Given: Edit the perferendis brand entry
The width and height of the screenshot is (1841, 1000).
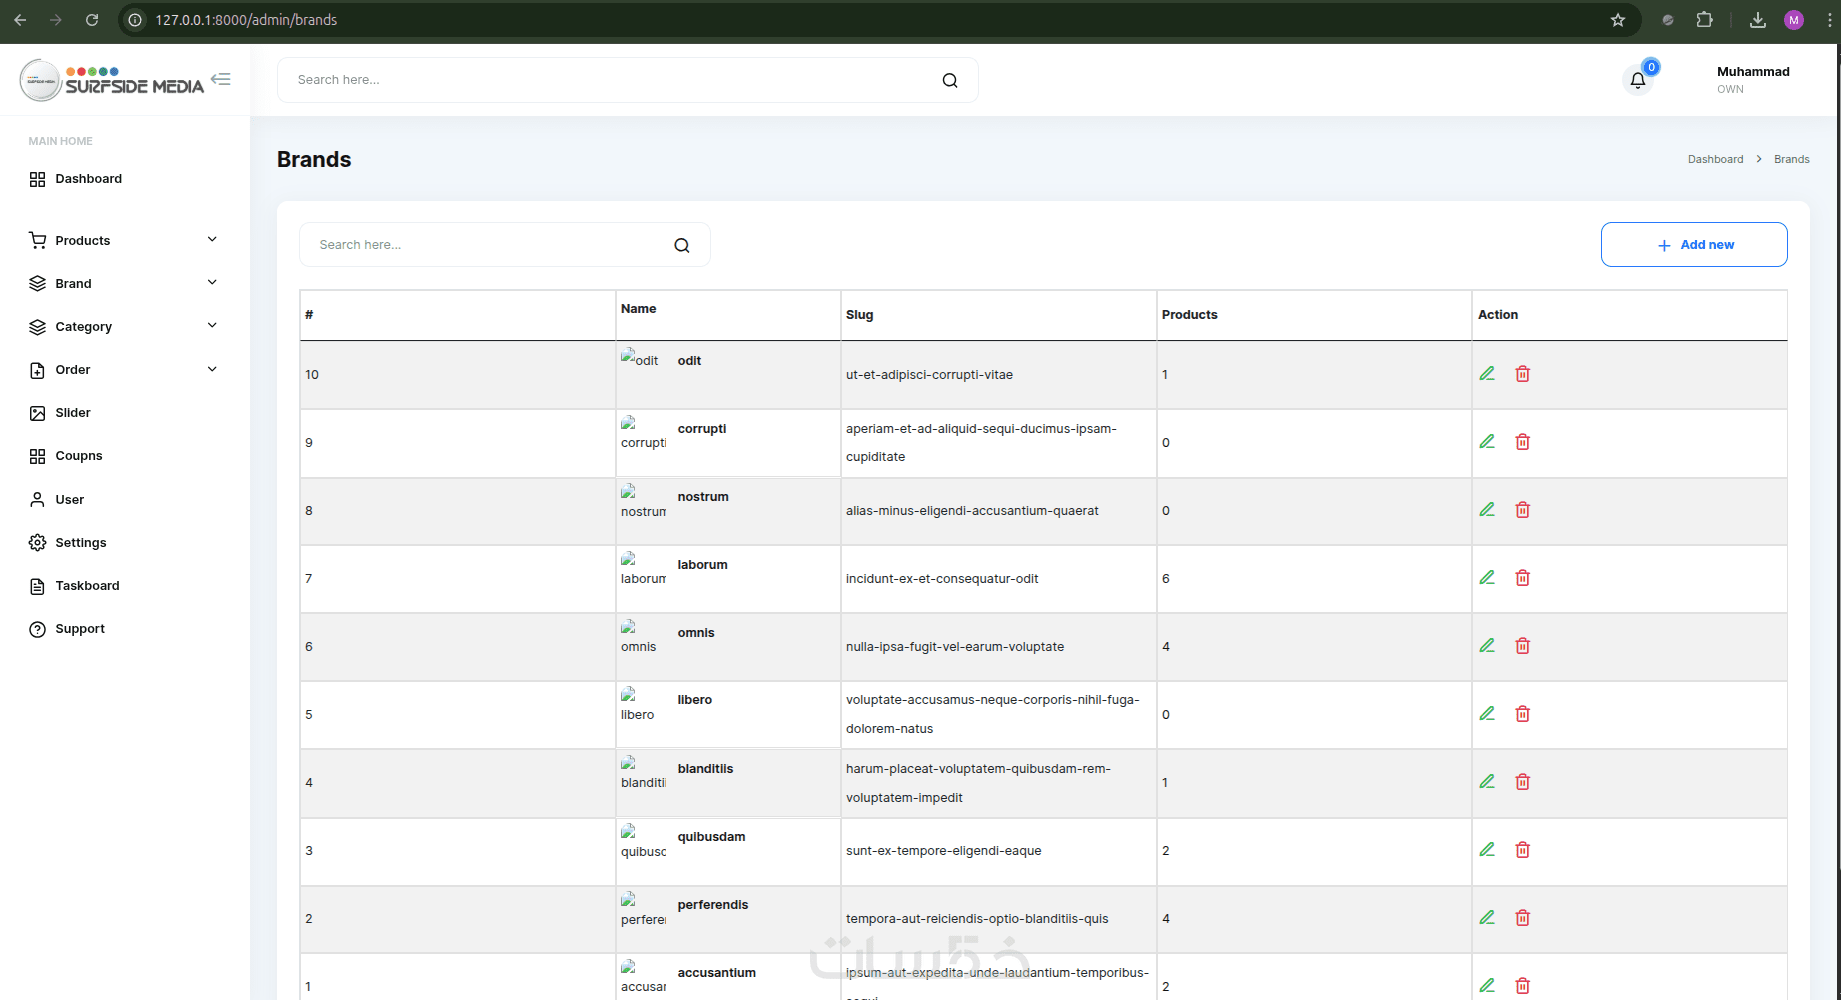Looking at the screenshot, I should 1487,918.
